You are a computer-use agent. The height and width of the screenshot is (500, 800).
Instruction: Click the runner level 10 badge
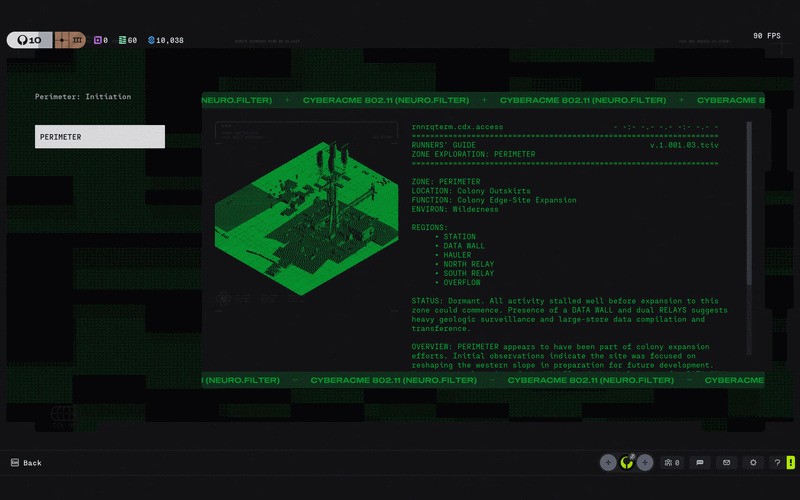(30, 40)
